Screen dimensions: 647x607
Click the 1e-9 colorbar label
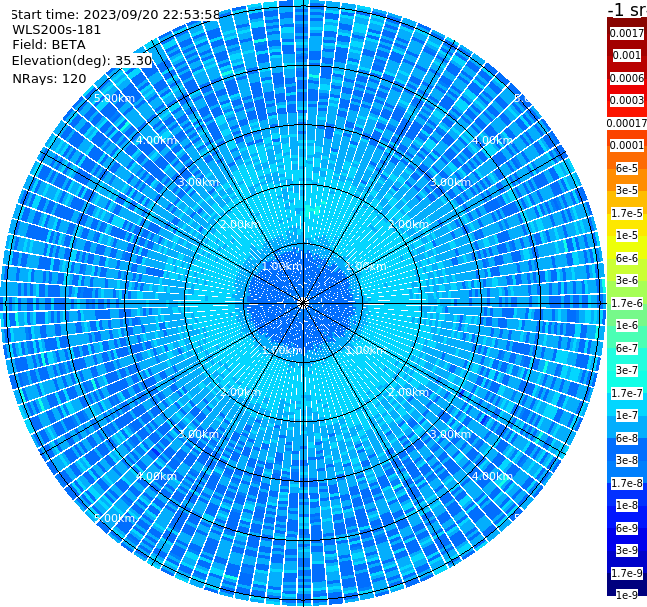(627, 595)
